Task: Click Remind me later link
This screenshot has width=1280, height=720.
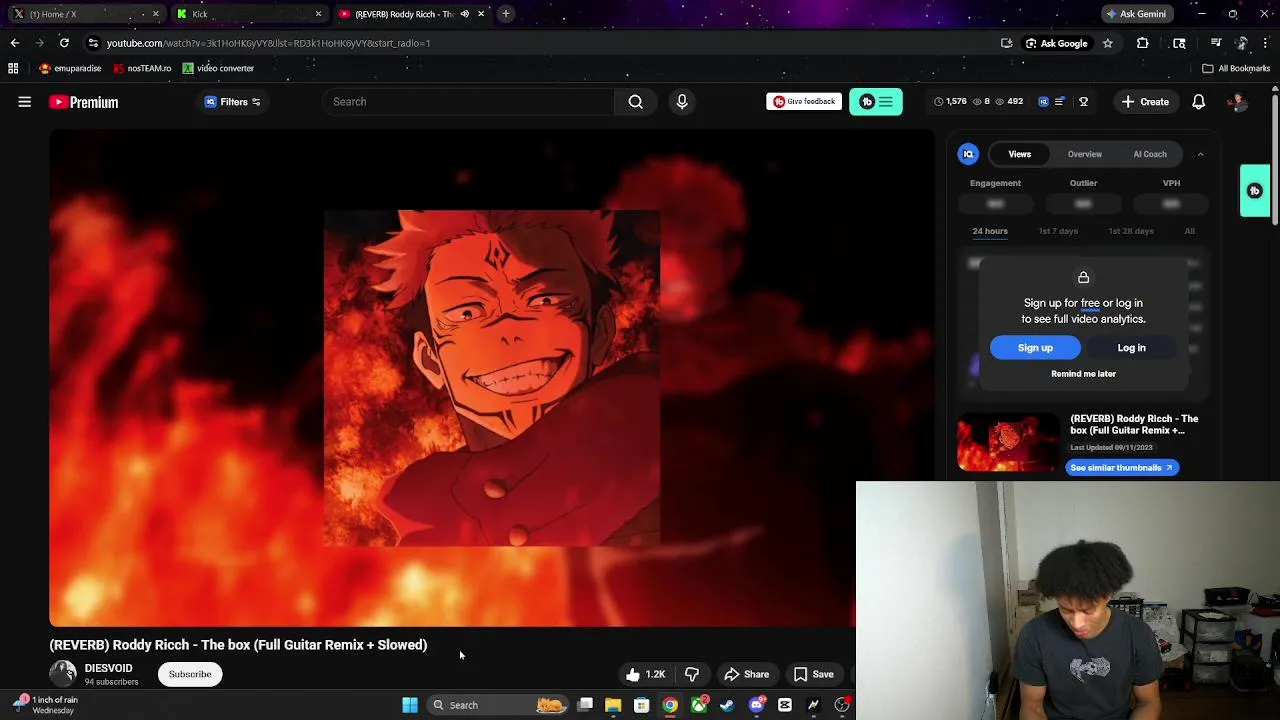Action: [1083, 374]
